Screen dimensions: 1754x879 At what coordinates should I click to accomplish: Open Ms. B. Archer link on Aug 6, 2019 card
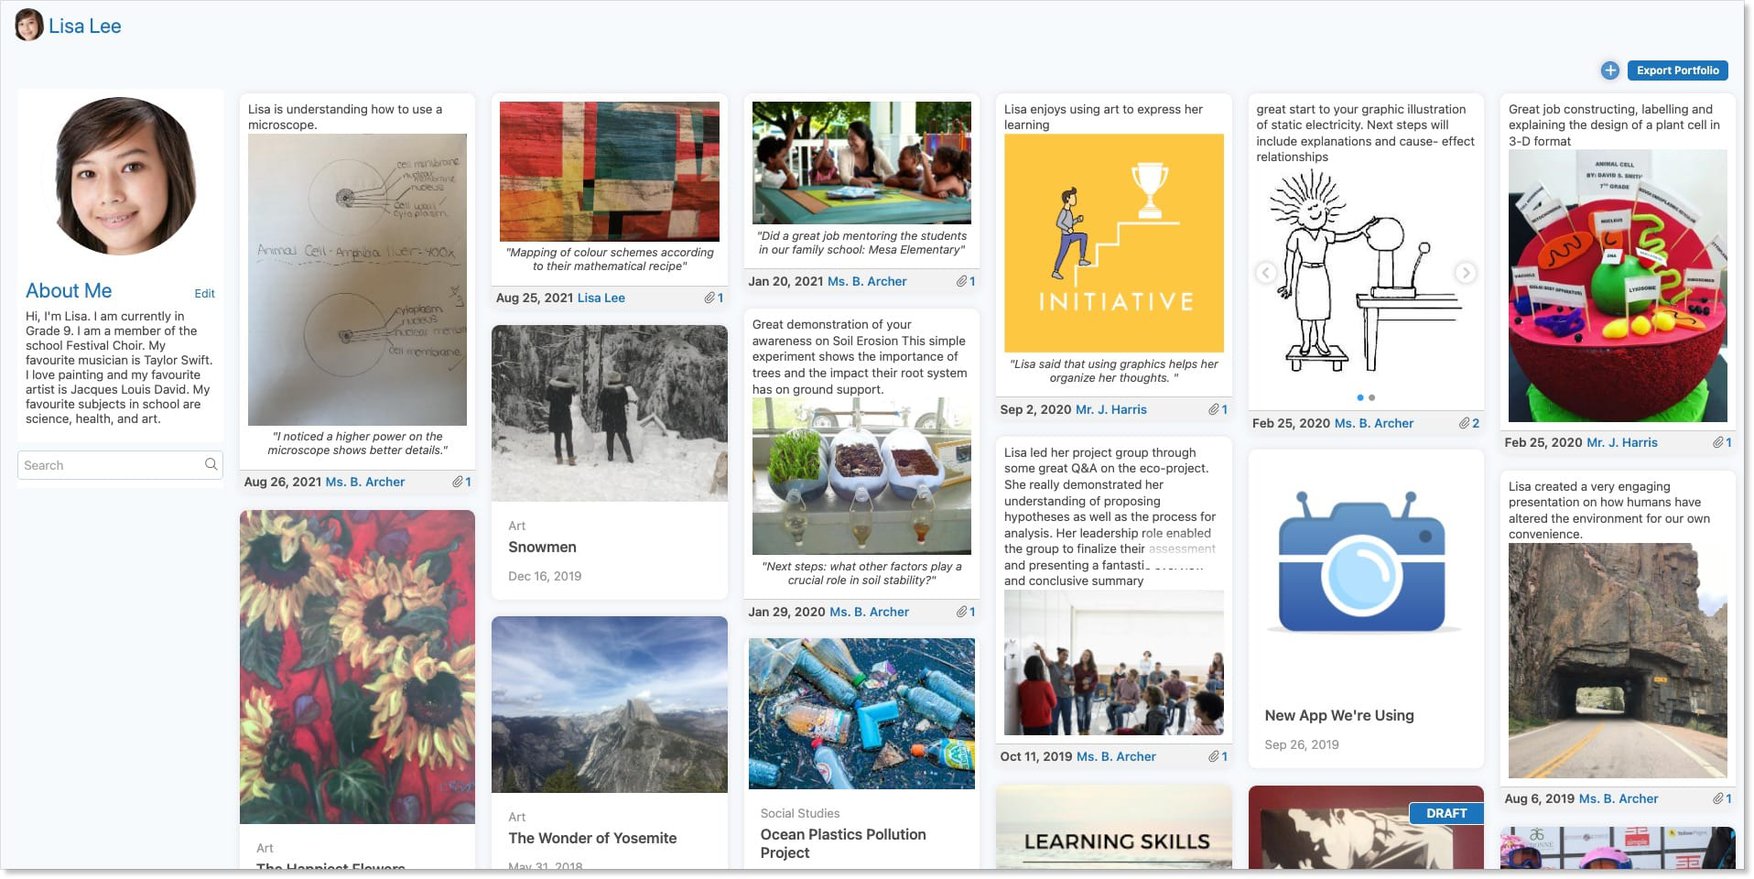point(1618,799)
